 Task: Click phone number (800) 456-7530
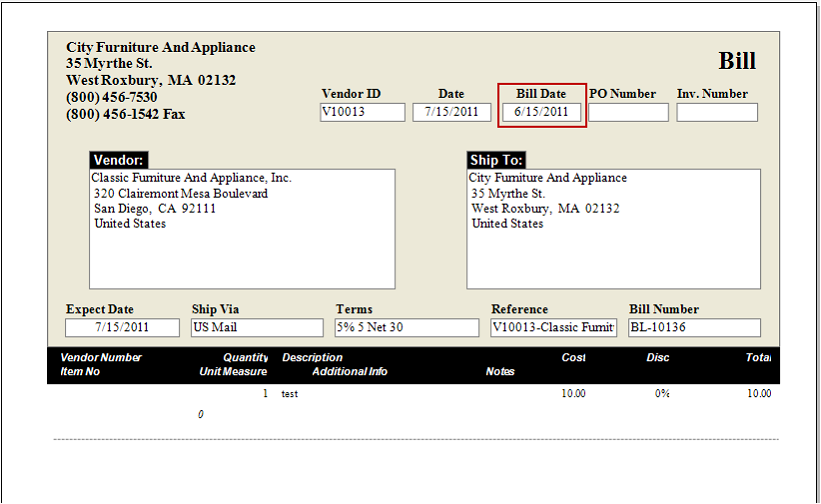[112, 97]
